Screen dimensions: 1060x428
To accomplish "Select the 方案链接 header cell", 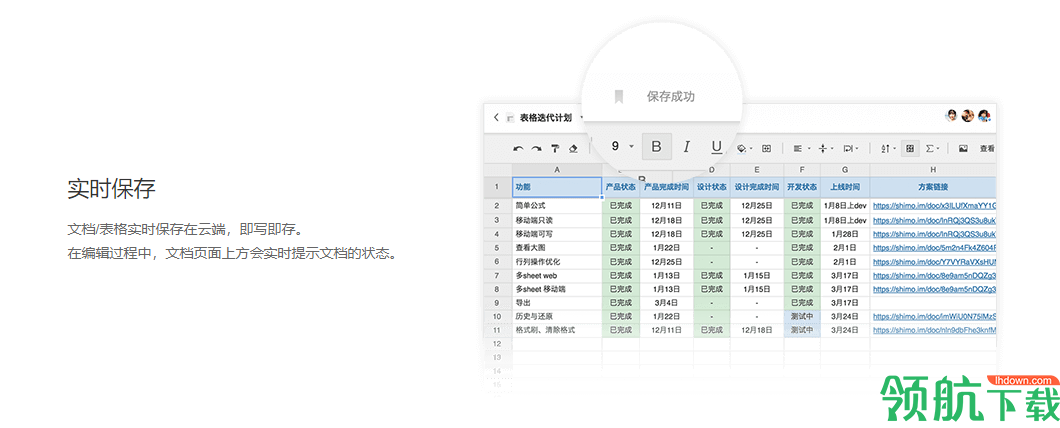I will click(933, 187).
